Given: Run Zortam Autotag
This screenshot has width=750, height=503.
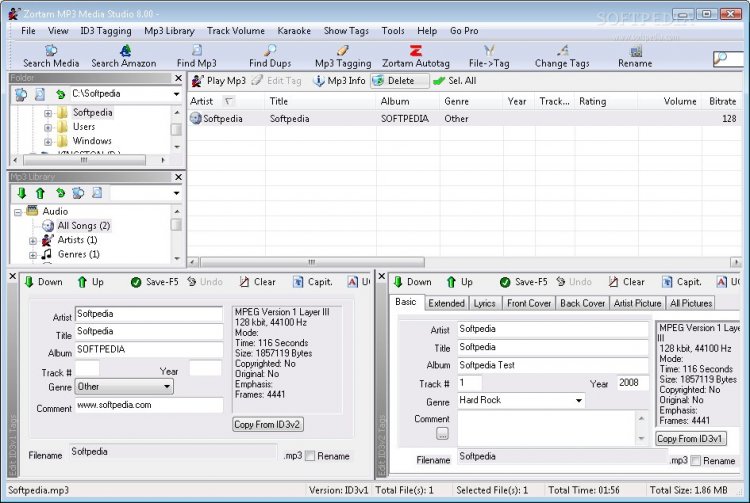Looking at the screenshot, I should tap(416, 56).
